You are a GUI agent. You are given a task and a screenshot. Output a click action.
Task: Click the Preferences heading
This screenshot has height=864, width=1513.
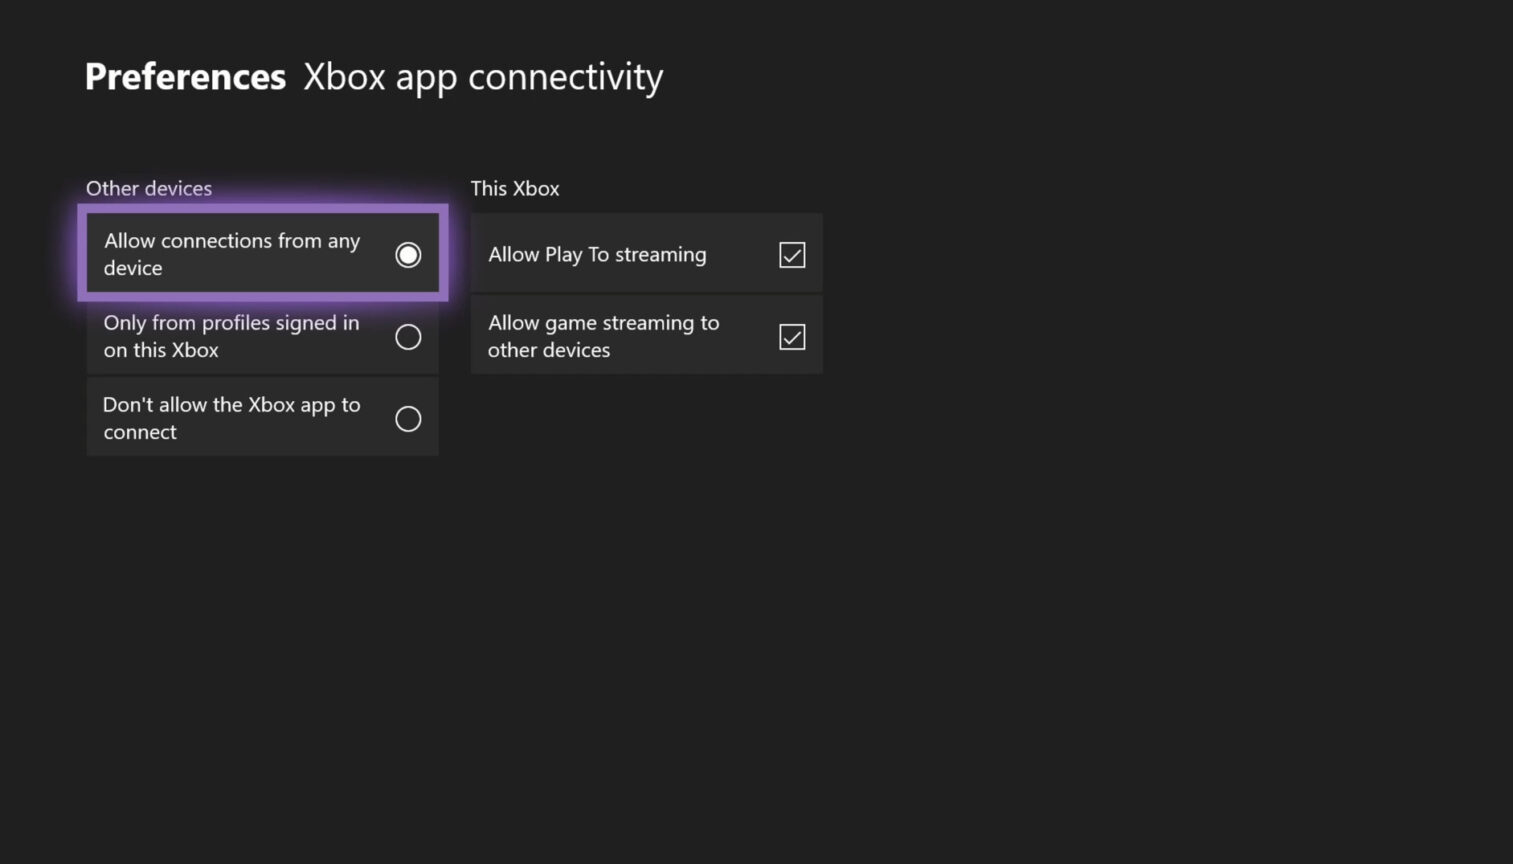(x=185, y=76)
